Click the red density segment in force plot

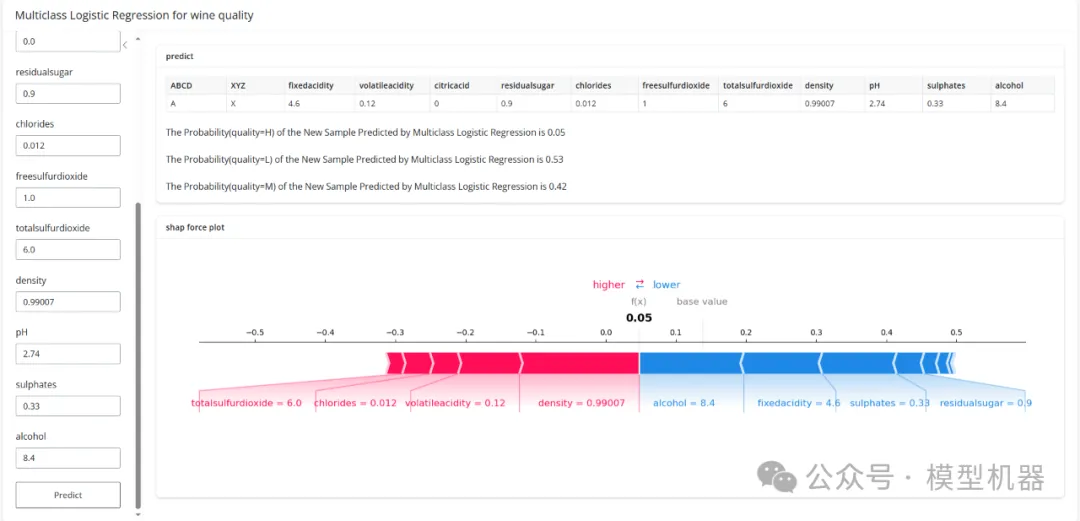(580, 362)
